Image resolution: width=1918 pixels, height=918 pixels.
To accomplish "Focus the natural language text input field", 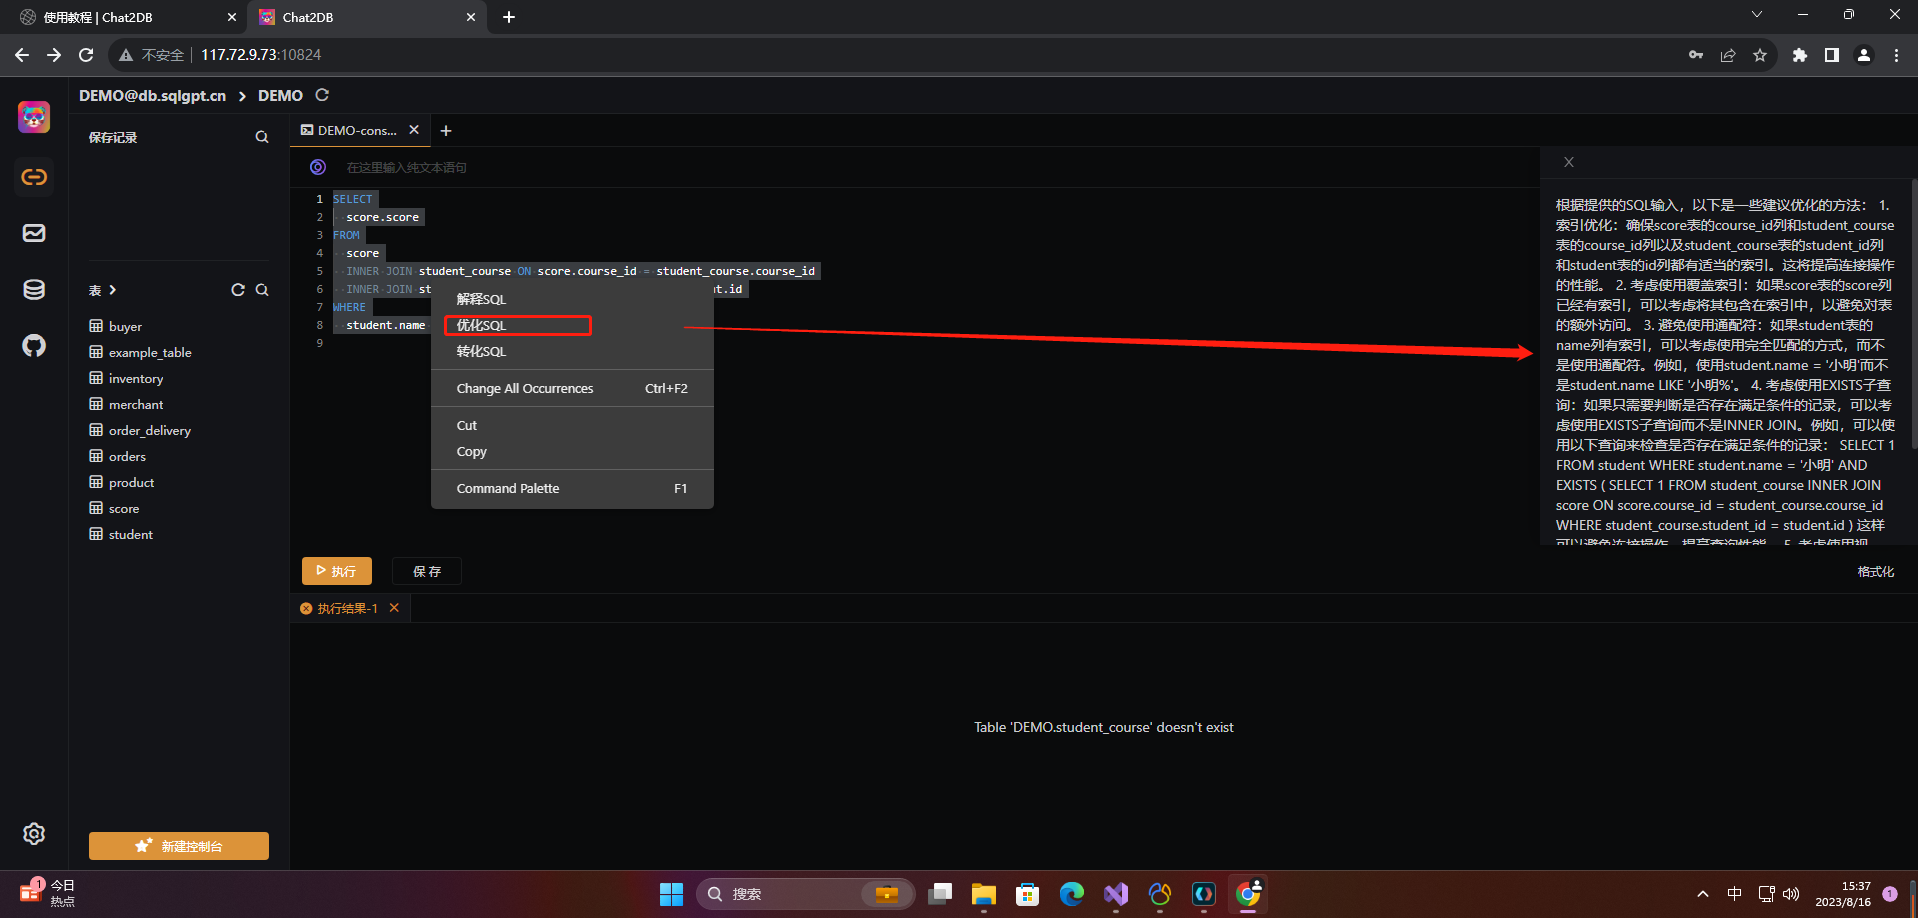I will coord(935,167).
